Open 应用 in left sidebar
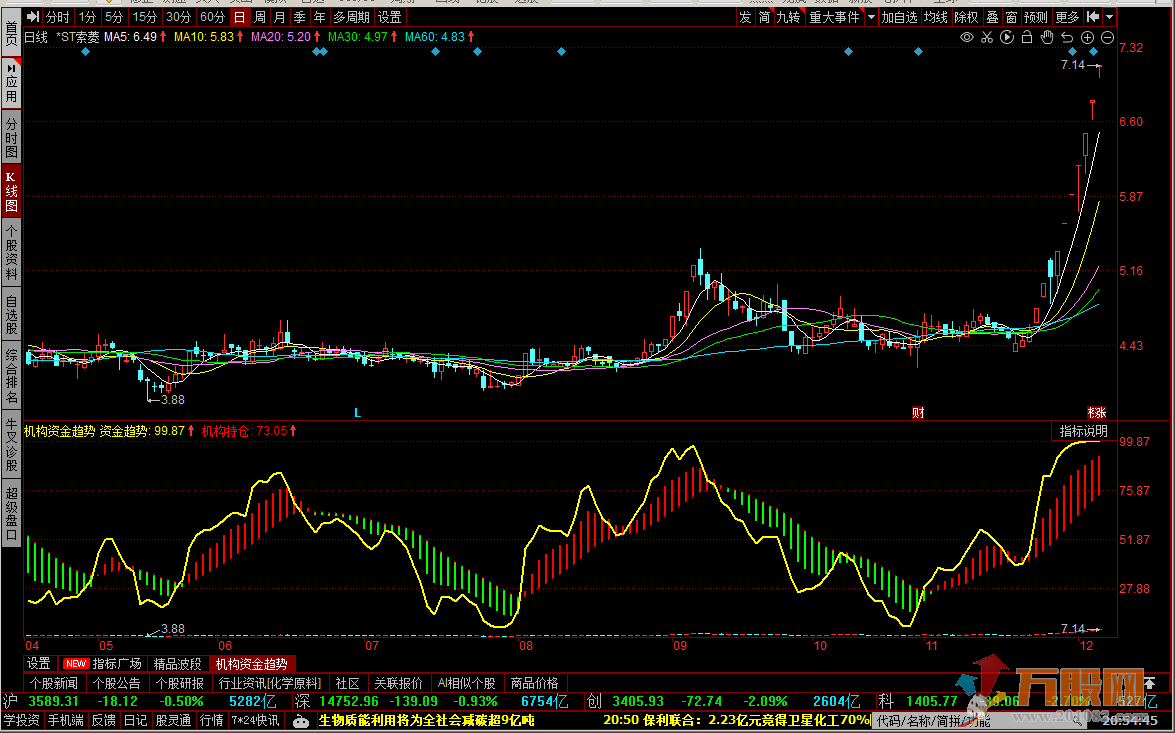1175x733 pixels. click(11, 82)
